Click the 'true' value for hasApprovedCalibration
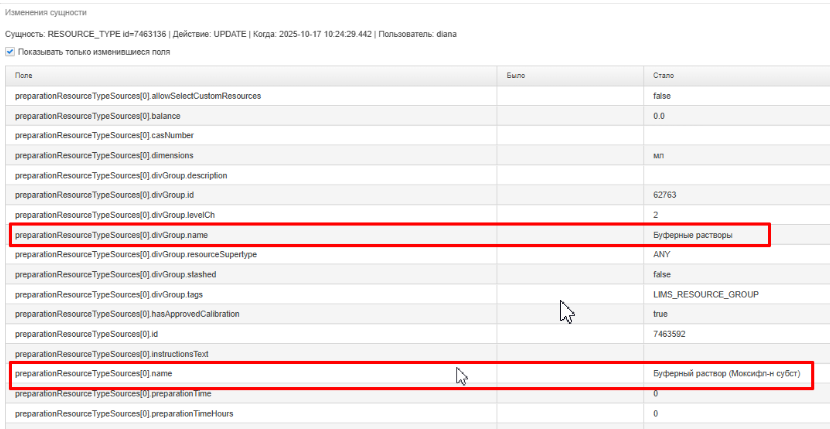The height and width of the screenshot is (429, 830). pyautogui.click(x=661, y=314)
